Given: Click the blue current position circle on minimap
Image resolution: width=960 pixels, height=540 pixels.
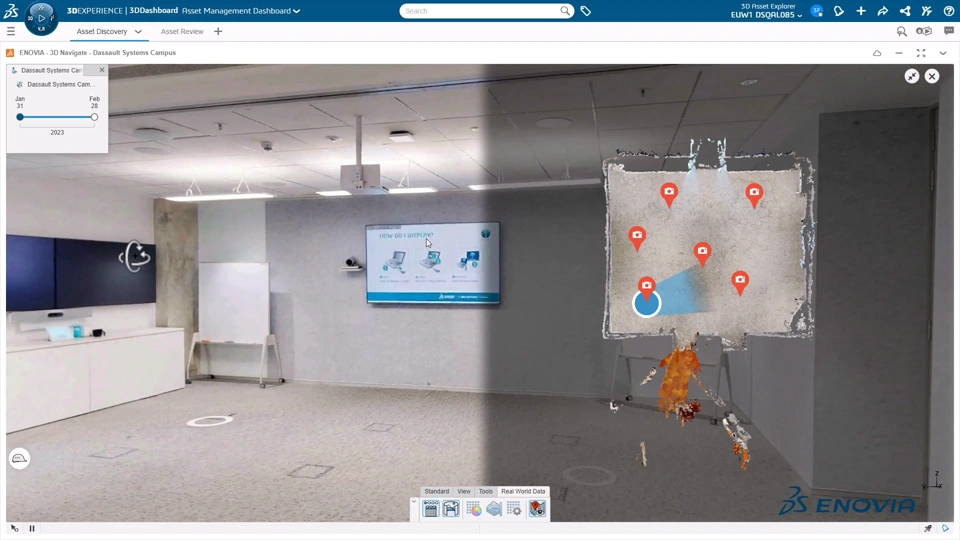Looking at the screenshot, I should [x=647, y=304].
